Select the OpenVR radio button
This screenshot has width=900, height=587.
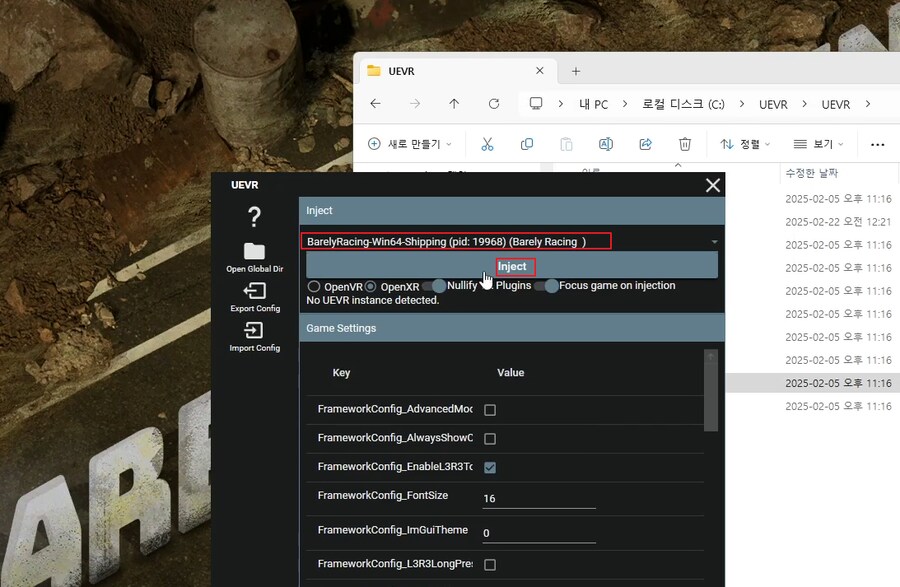click(314, 287)
